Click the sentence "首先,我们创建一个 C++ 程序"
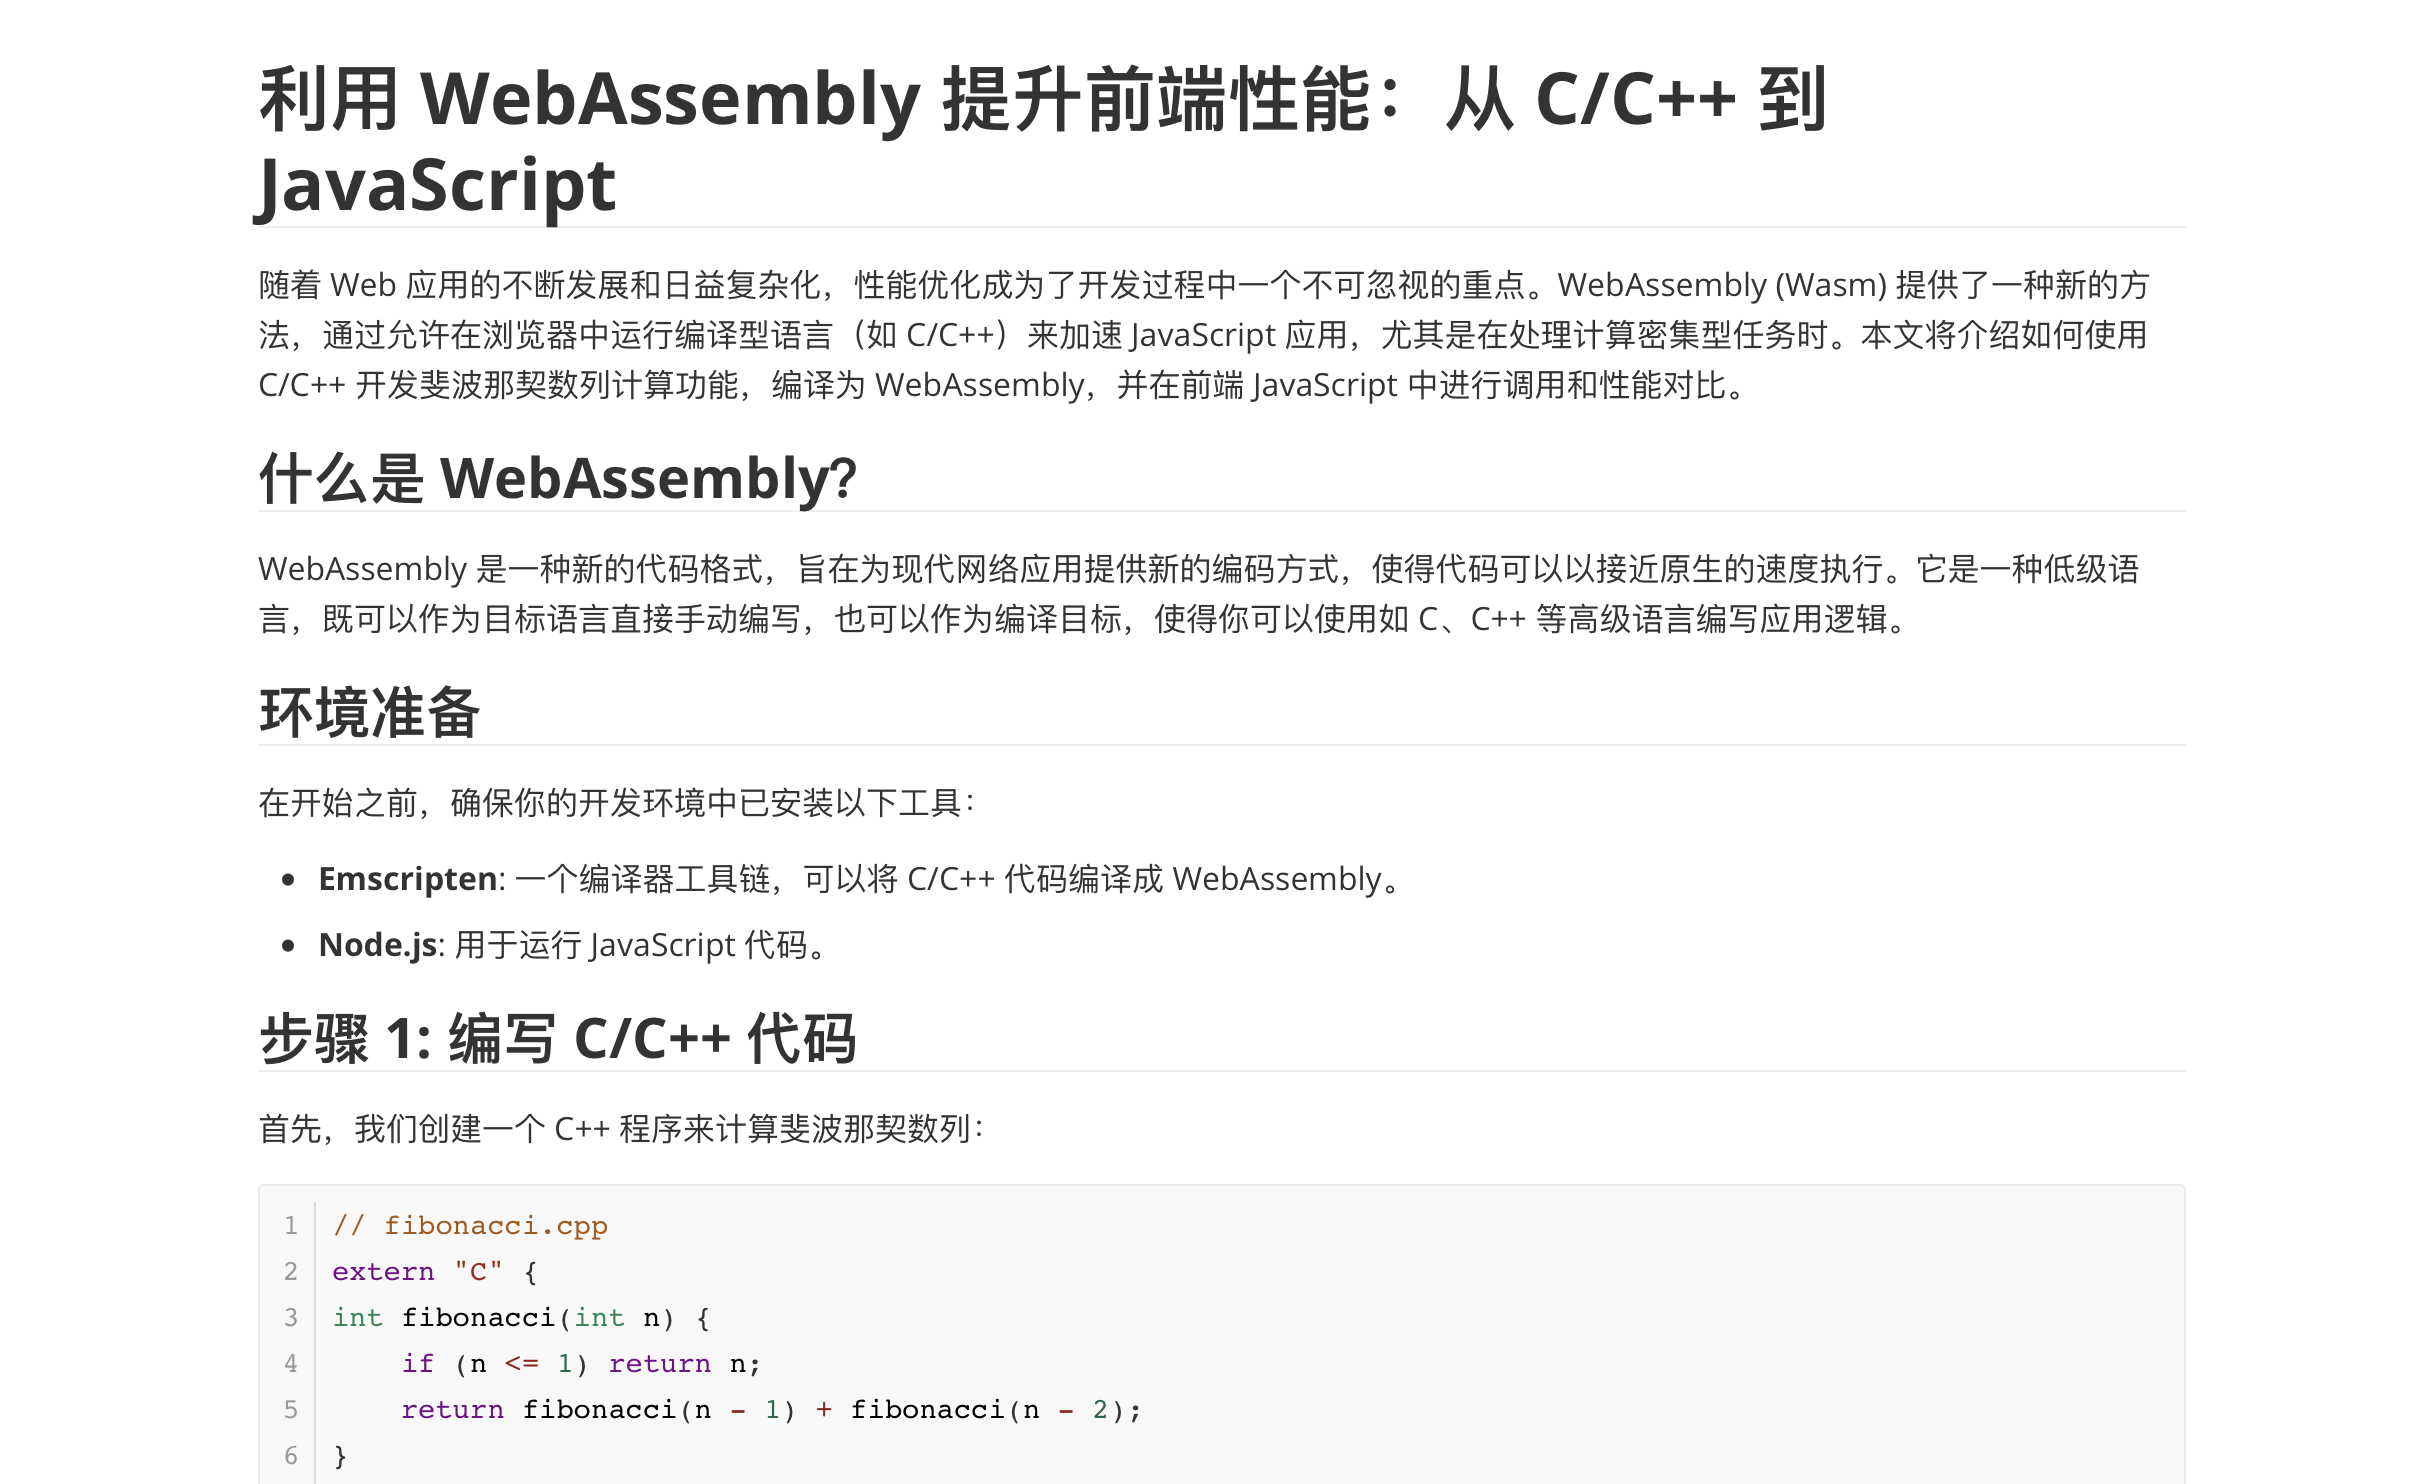 point(620,1129)
